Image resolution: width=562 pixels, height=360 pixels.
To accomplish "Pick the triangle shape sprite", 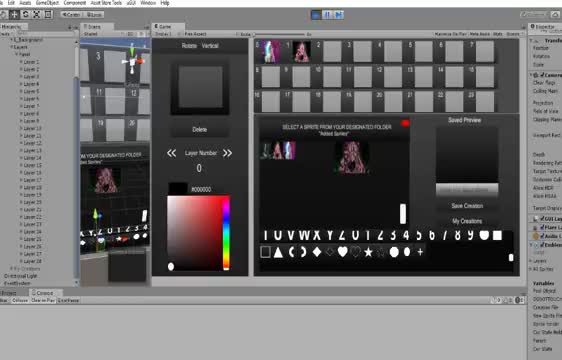I will pos(278,252).
